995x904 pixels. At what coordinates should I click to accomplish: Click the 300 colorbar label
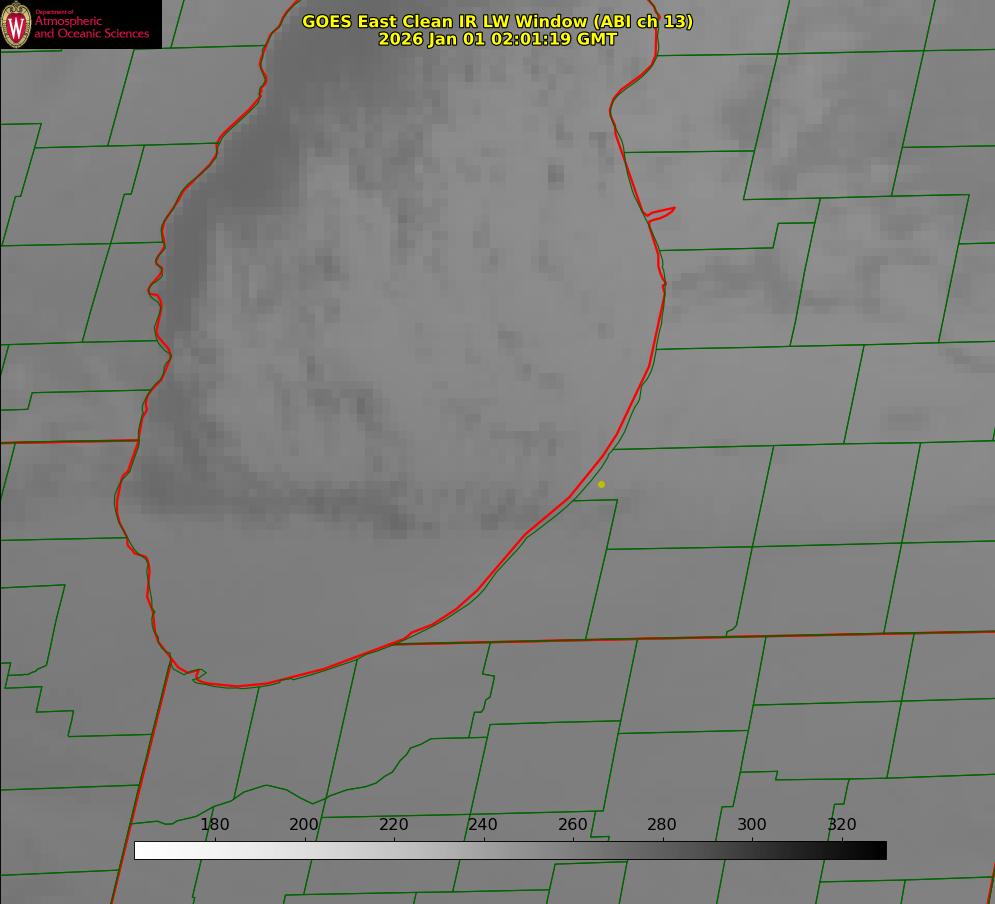click(x=752, y=825)
